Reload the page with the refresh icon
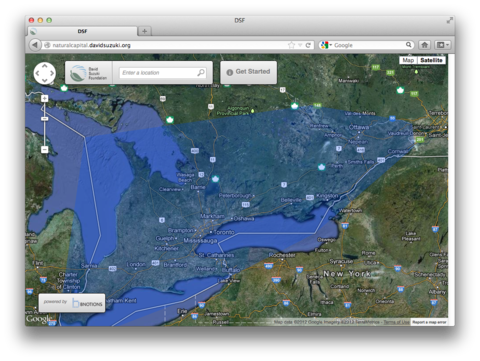Image resolution: width=480 pixels, height=361 pixels. point(308,45)
